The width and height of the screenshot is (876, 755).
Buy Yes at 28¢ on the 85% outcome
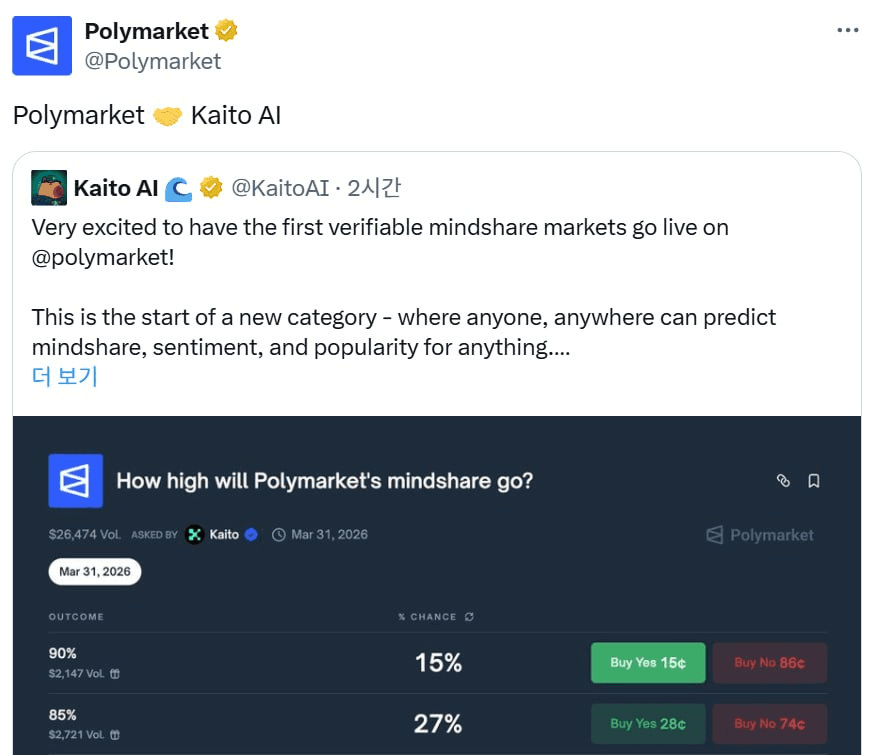tap(647, 724)
